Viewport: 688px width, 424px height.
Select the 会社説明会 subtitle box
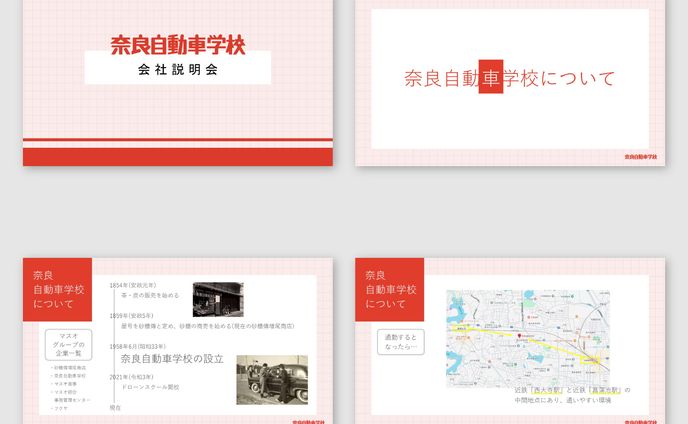[177, 70]
